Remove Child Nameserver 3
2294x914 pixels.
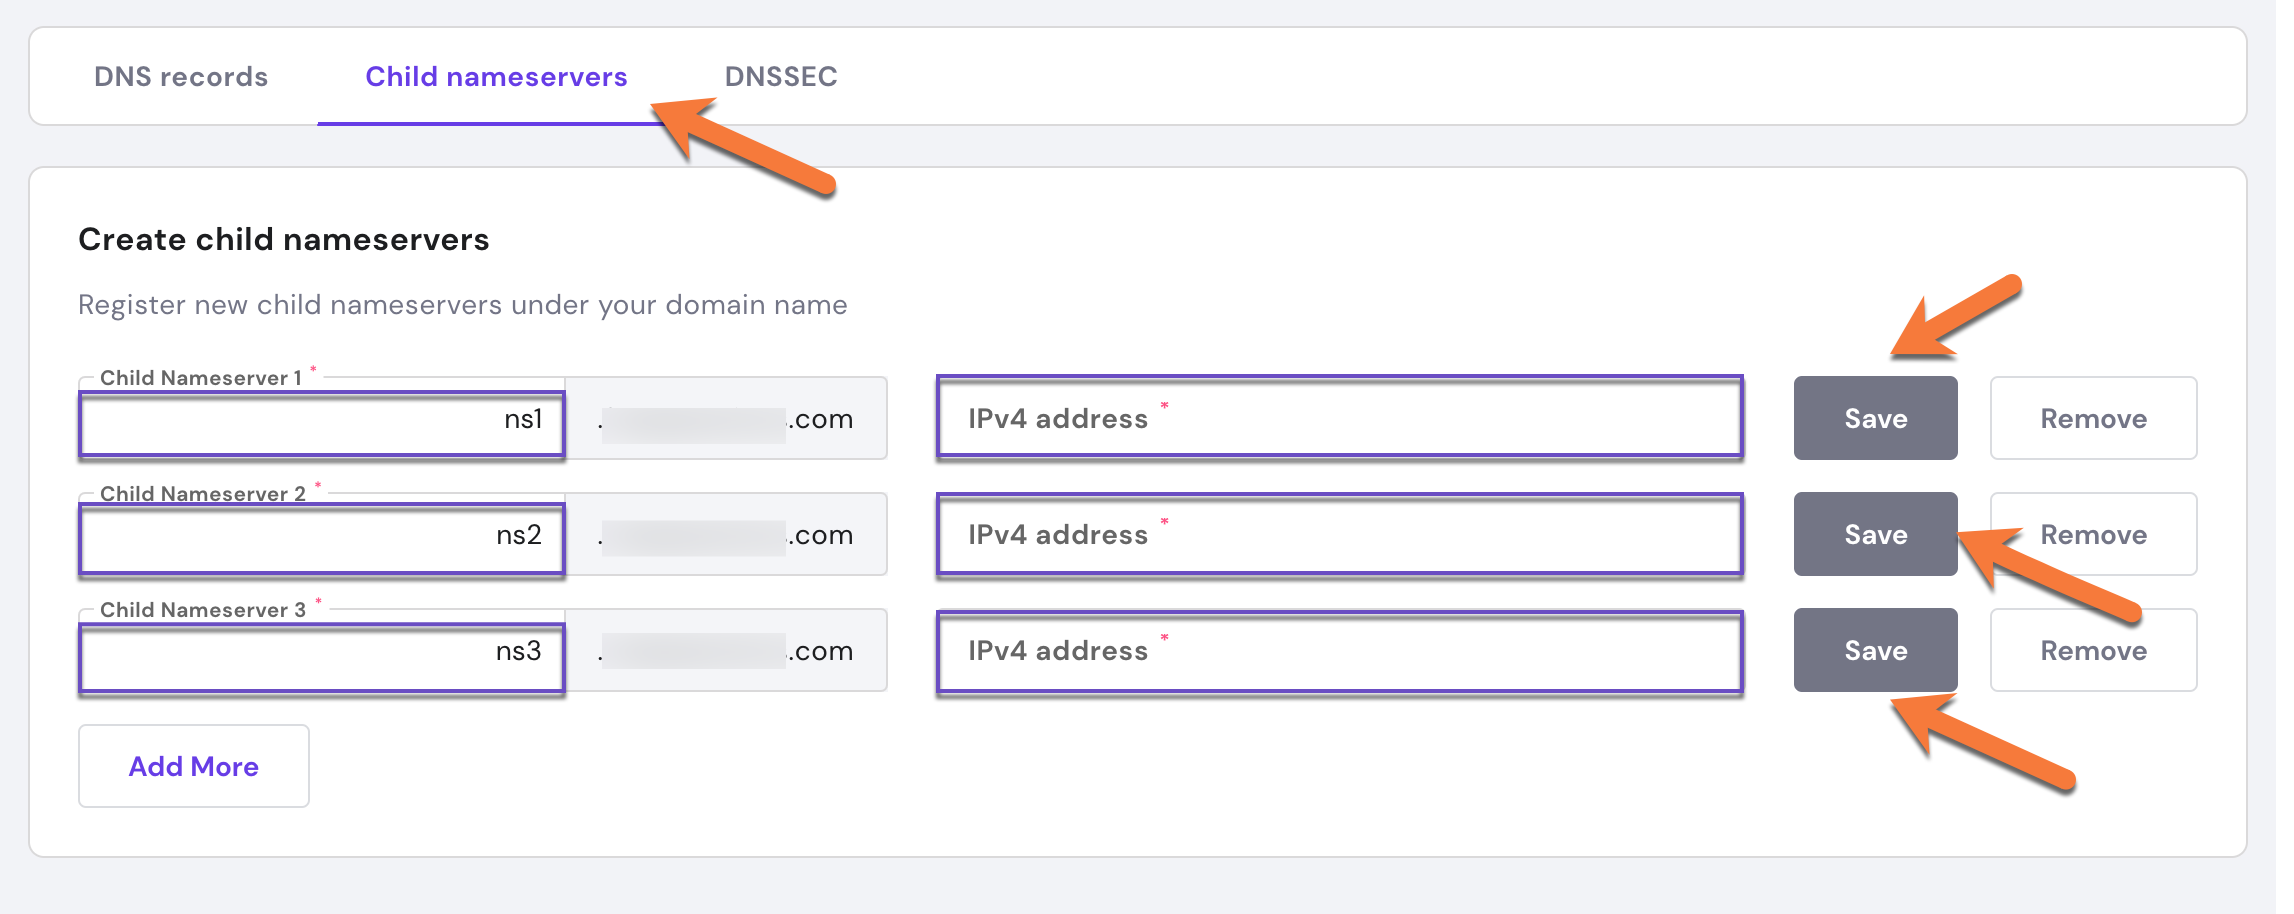[x=2093, y=650]
